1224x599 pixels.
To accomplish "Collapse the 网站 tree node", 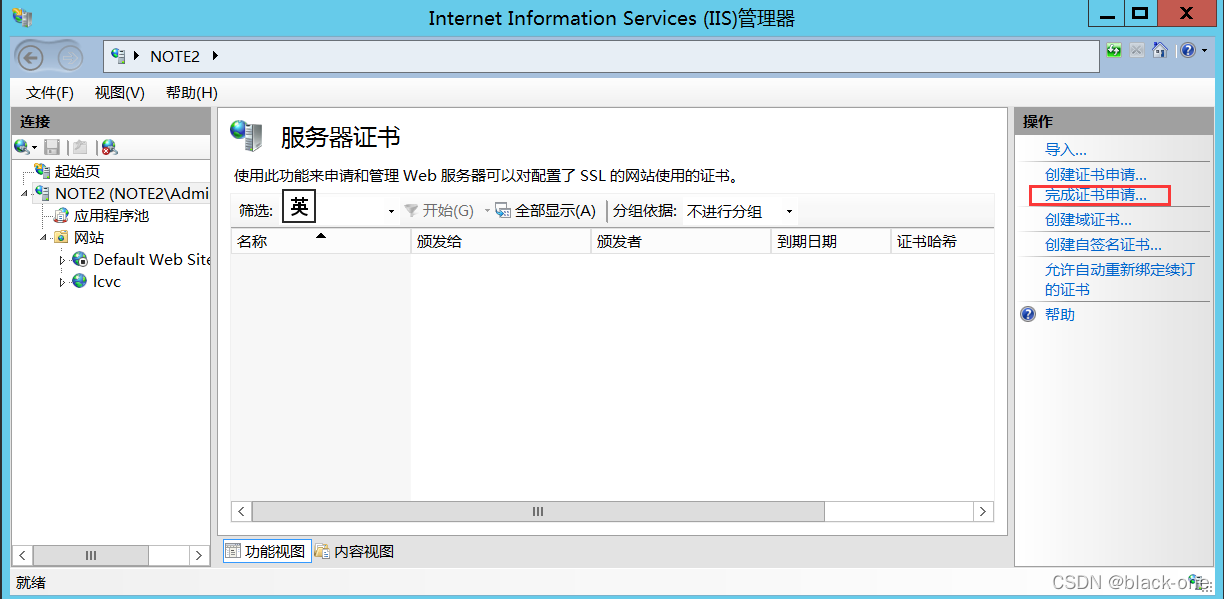I will pyautogui.click(x=45, y=237).
